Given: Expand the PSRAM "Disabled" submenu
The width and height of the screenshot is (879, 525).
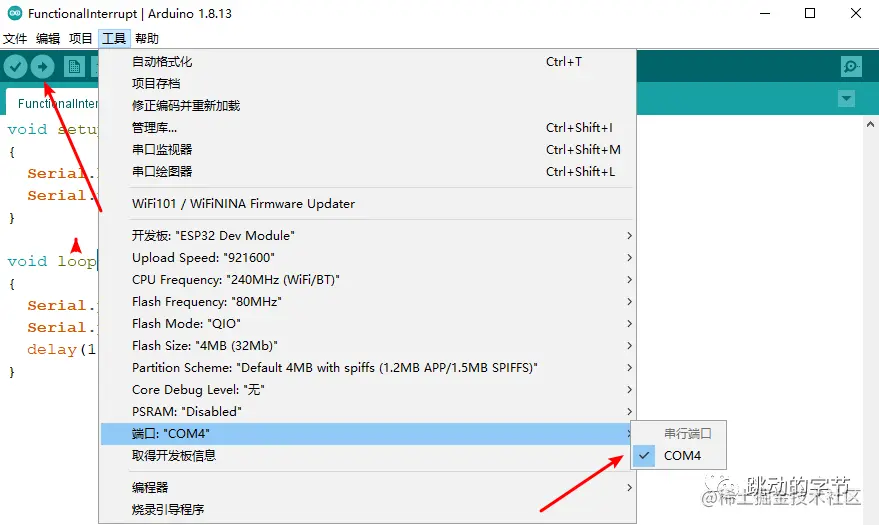Looking at the screenshot, I should (368, 411).
